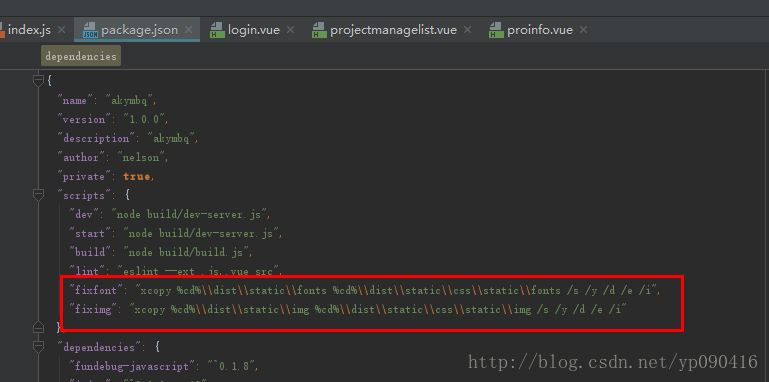
Task: Click the author value "nelson"
Action: pos(141,158)
